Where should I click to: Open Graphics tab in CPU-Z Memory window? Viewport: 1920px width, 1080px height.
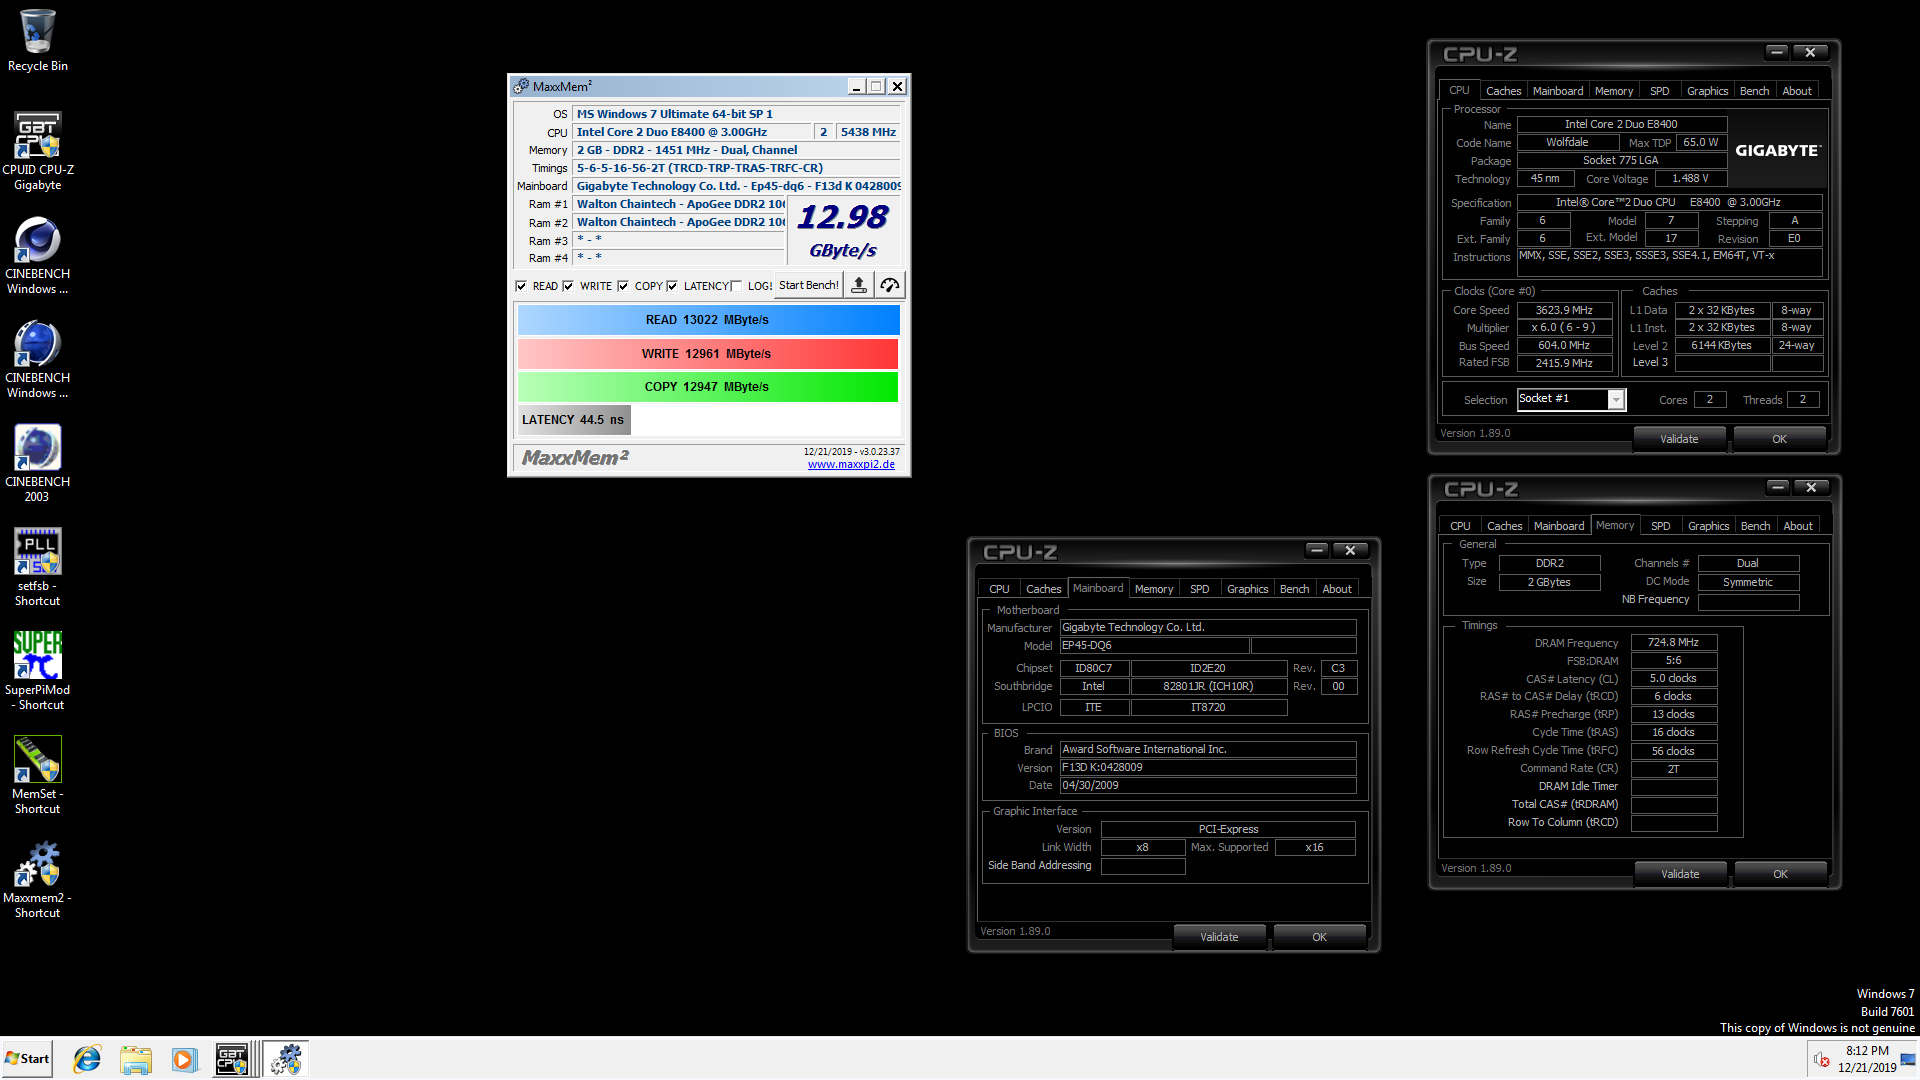(1708, 526)
